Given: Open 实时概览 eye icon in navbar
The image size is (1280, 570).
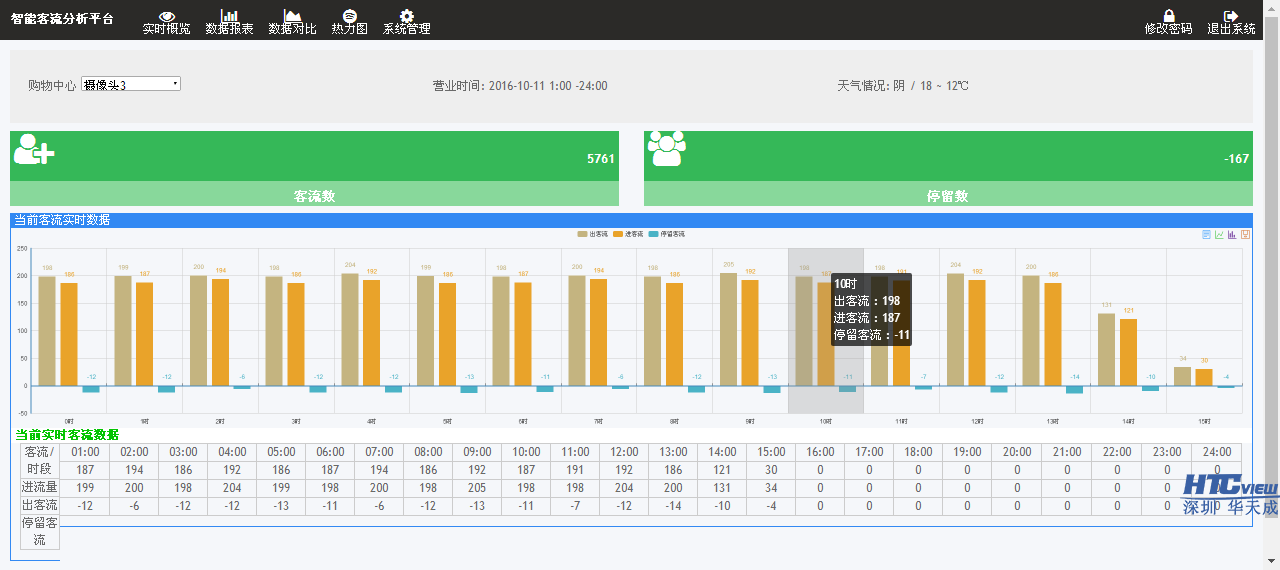Looking at the screenshot, I should coord(166,17).
